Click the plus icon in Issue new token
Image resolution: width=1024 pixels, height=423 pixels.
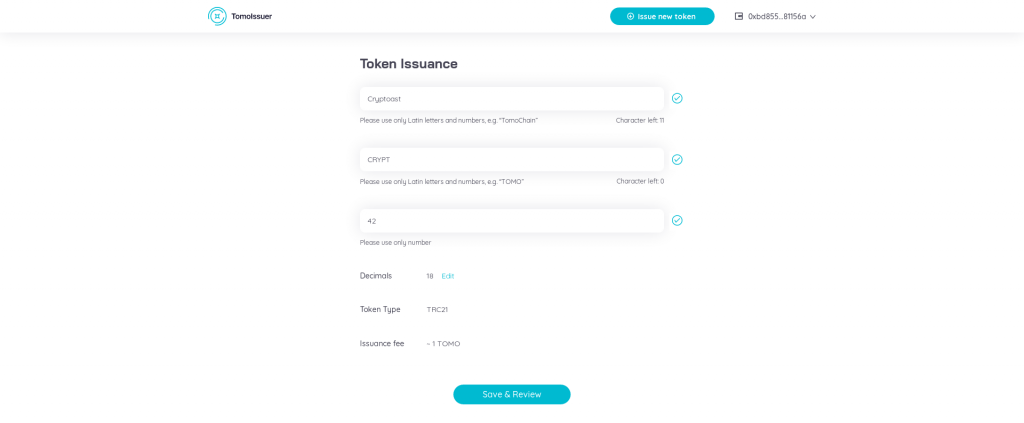click(x=630, y=16)
